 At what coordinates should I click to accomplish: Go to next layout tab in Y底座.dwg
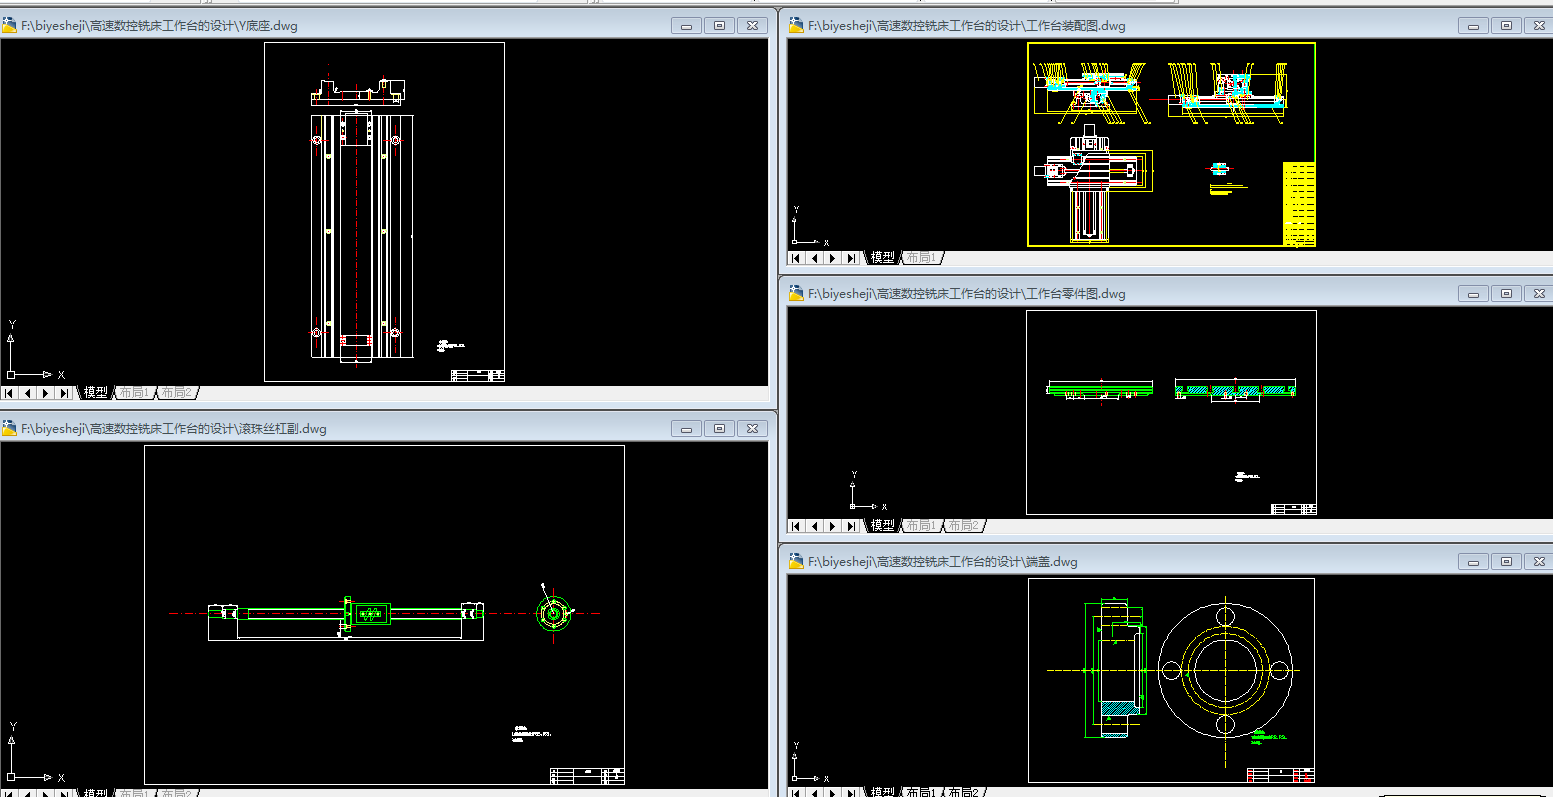coord(47,393)
